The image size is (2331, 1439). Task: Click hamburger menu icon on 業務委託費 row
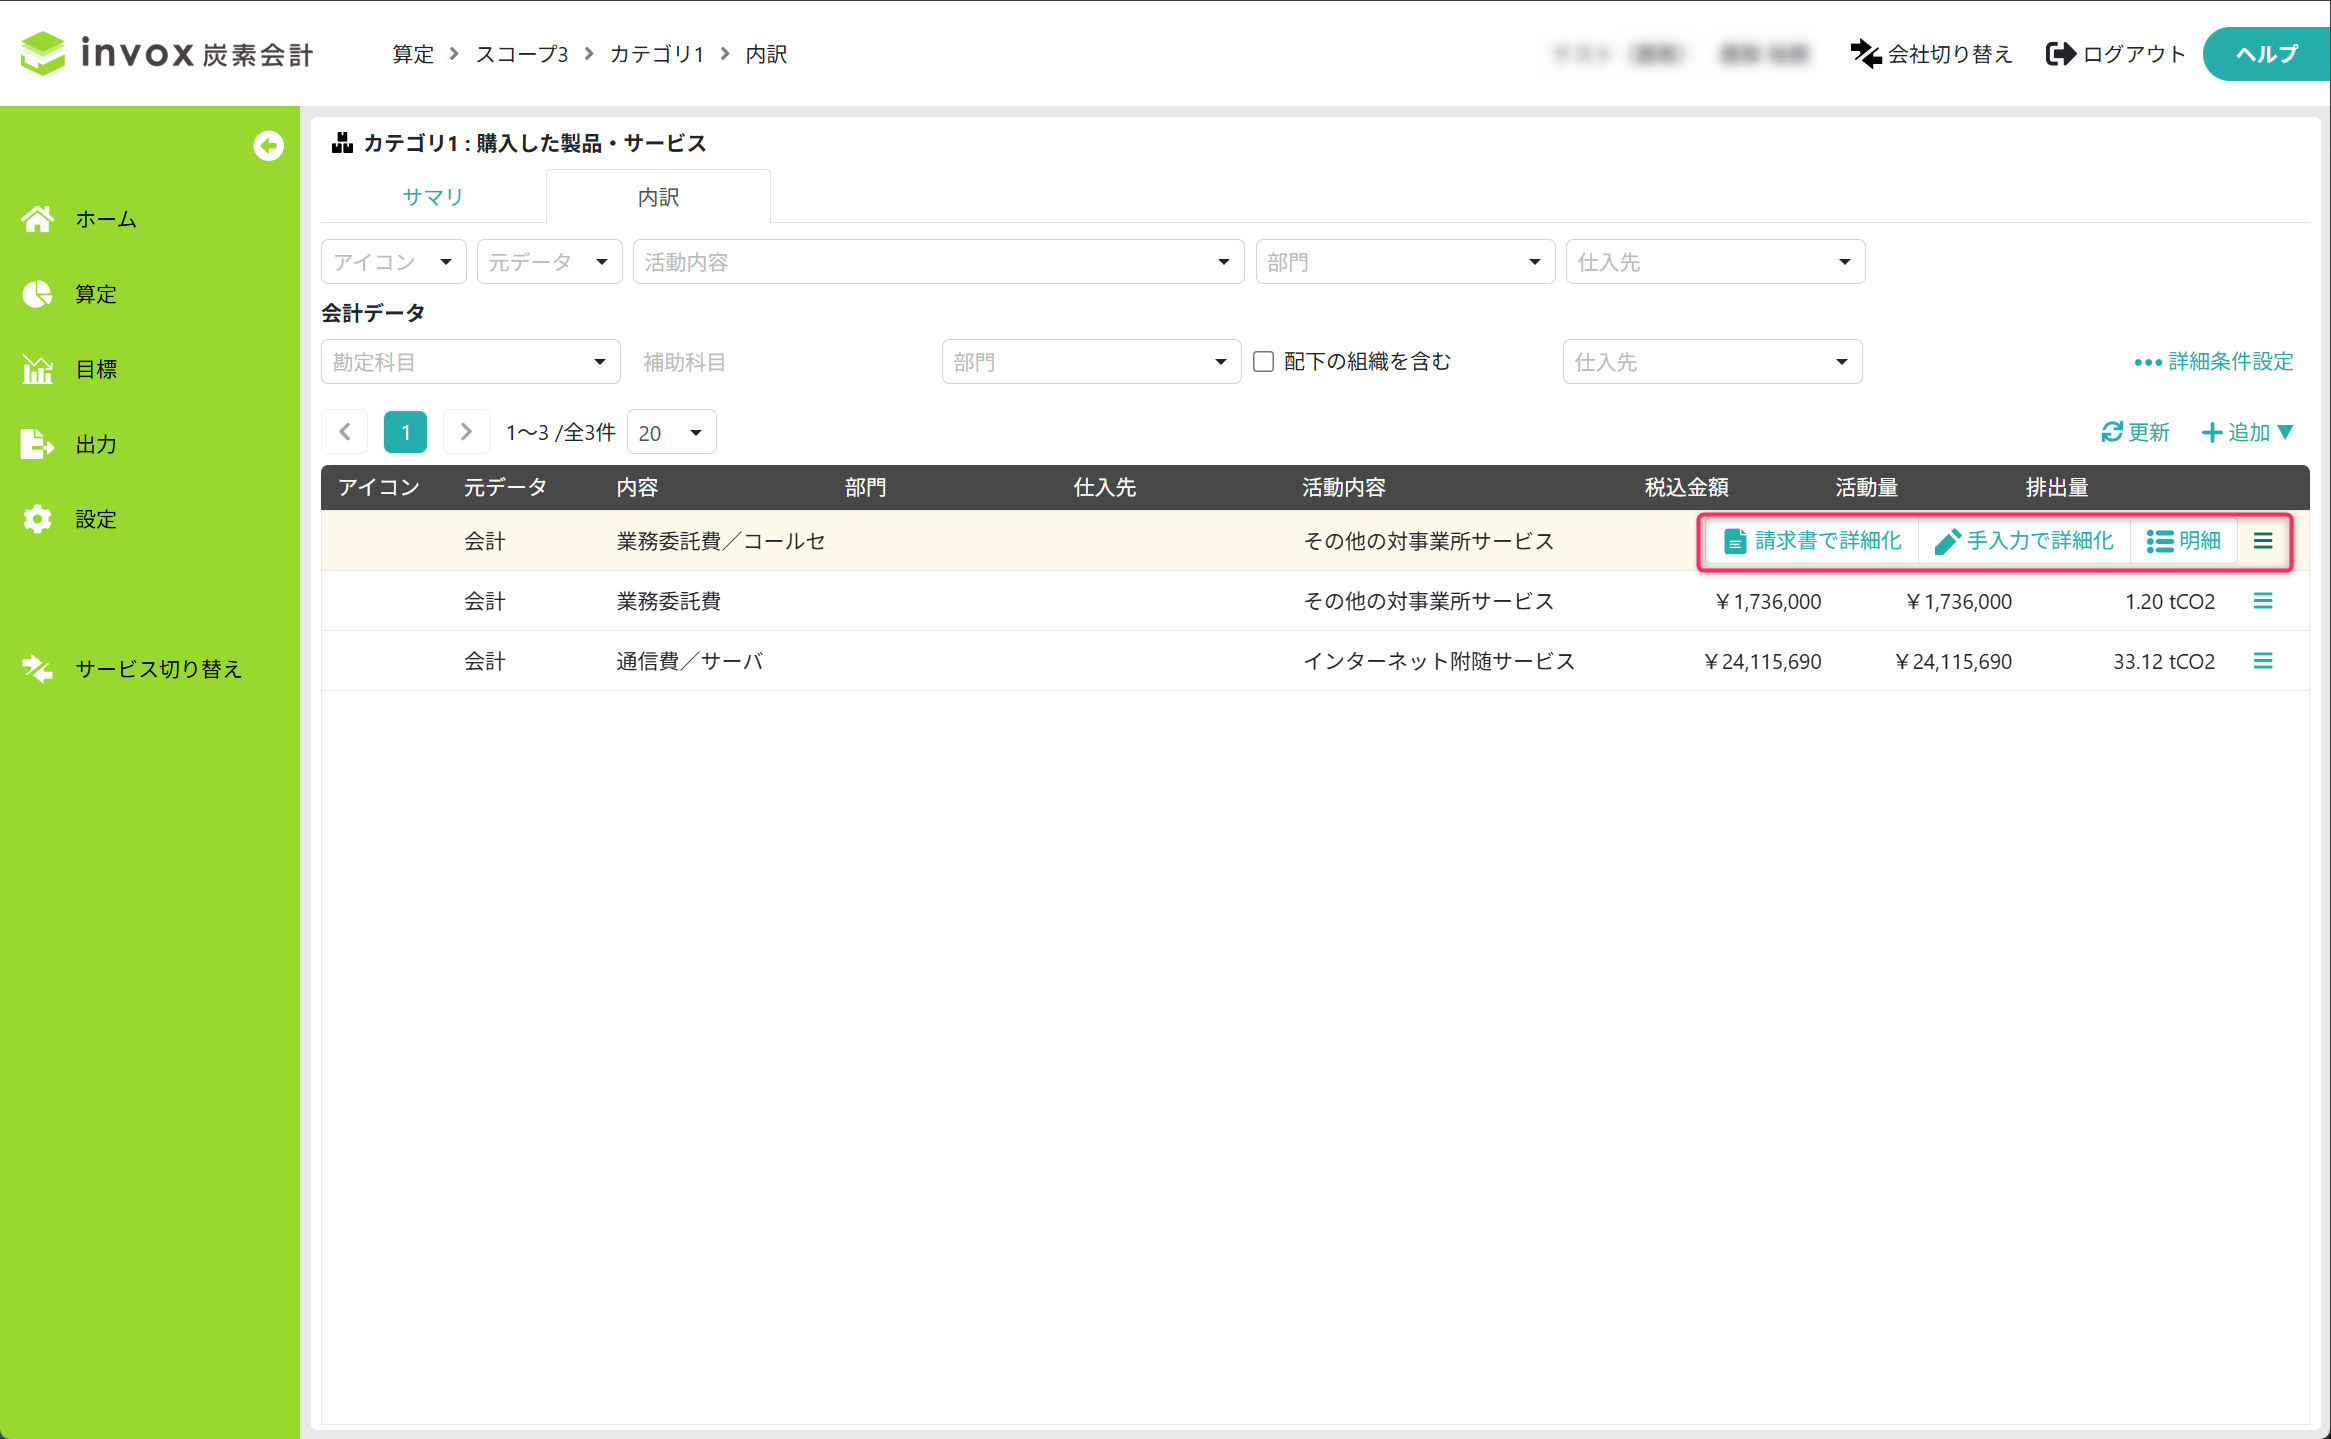click(x=2263, y=601)
